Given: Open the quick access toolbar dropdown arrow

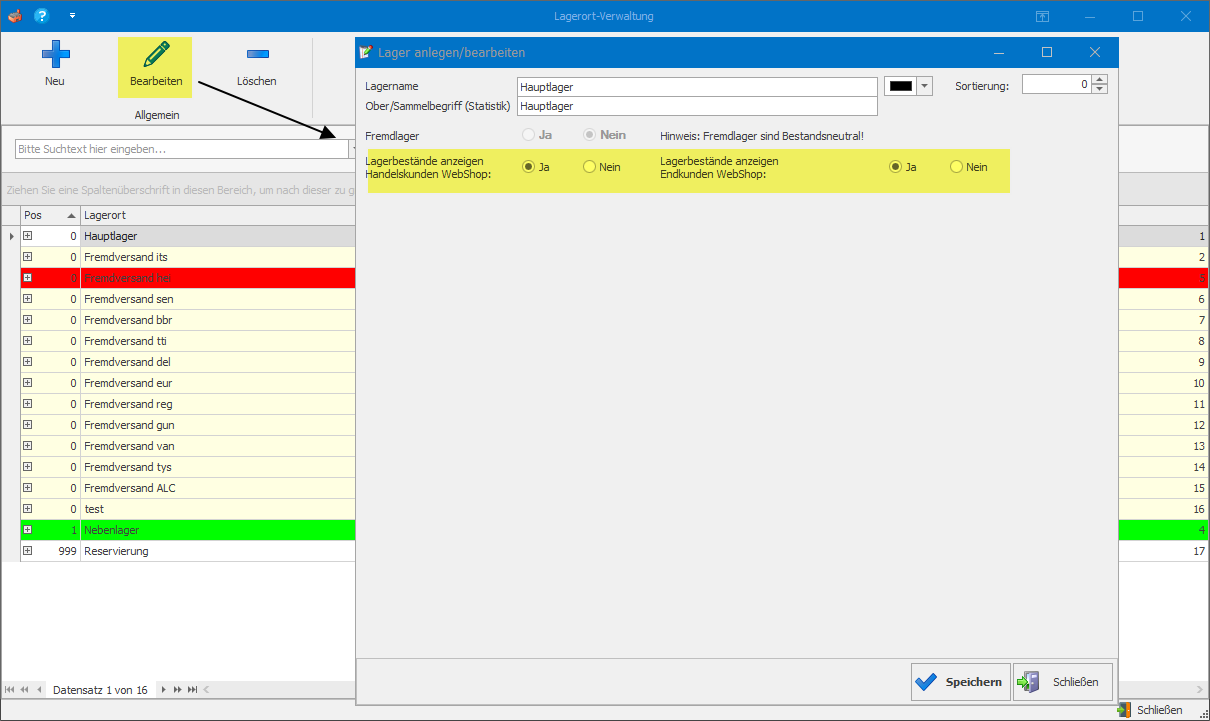Looking at the screenshot, I should 72,16.
